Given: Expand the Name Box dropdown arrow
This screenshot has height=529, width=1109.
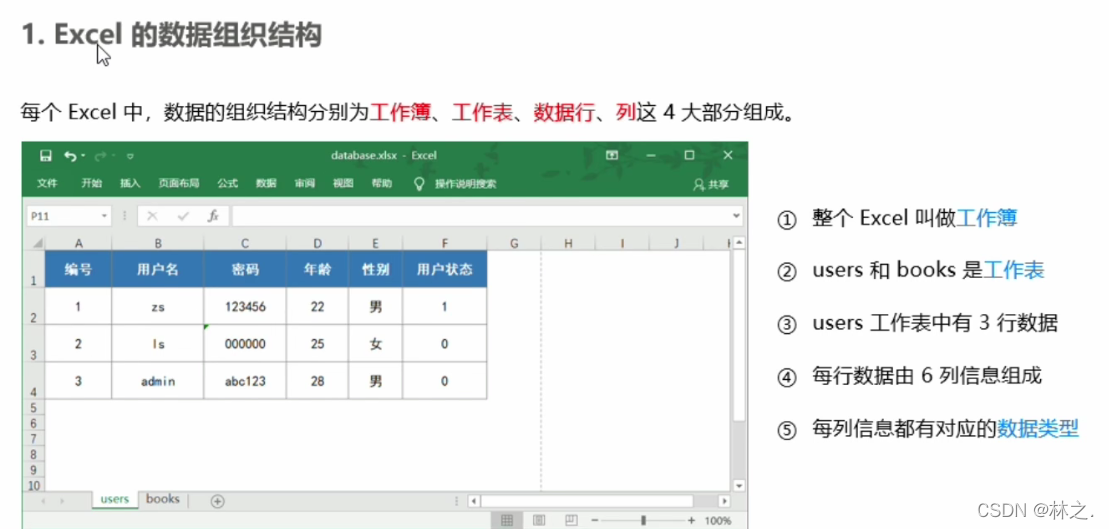Looking at the screenshot, I should coord(105,216).
